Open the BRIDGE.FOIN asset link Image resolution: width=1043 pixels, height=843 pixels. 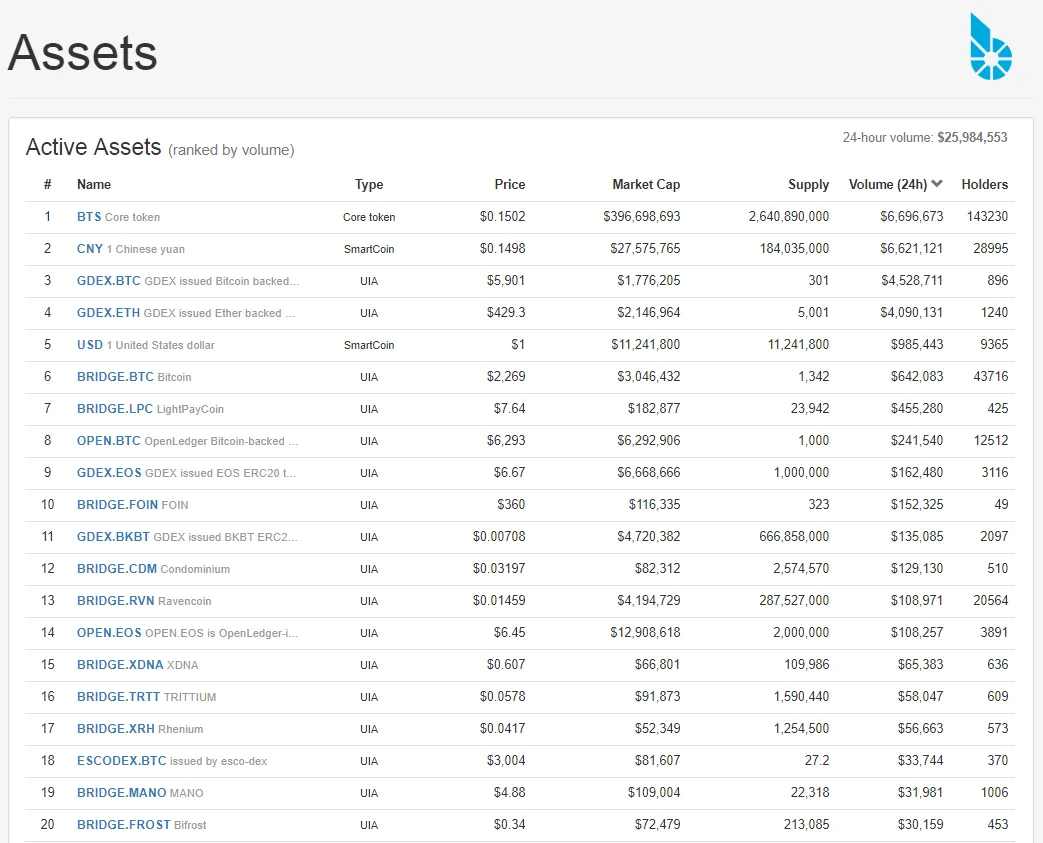pos(117,504)
